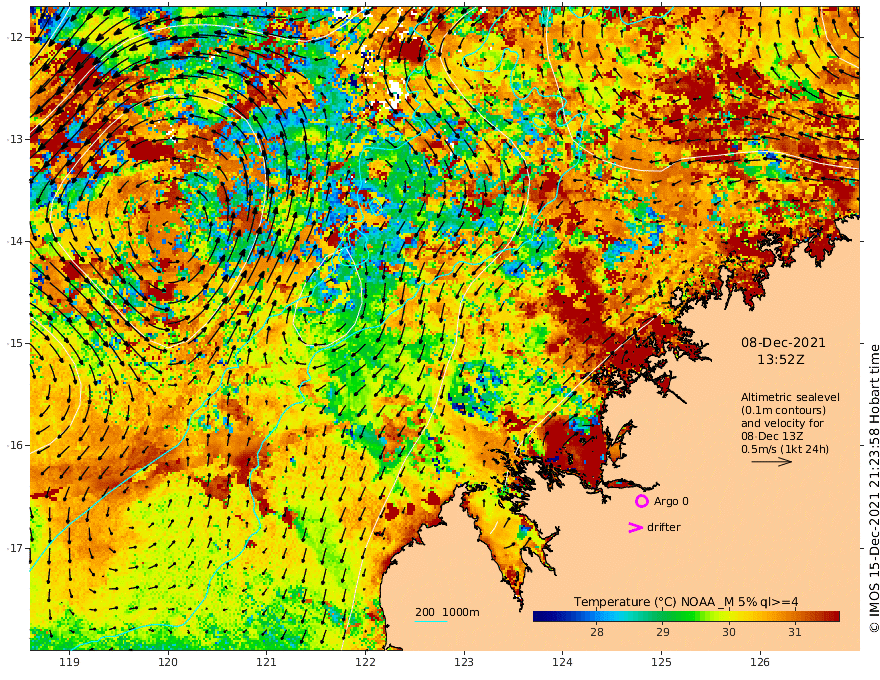The height and width of the screenshot is (680, 880).
Task: Click the latitude axis label -15
Action: coord(15,343)
